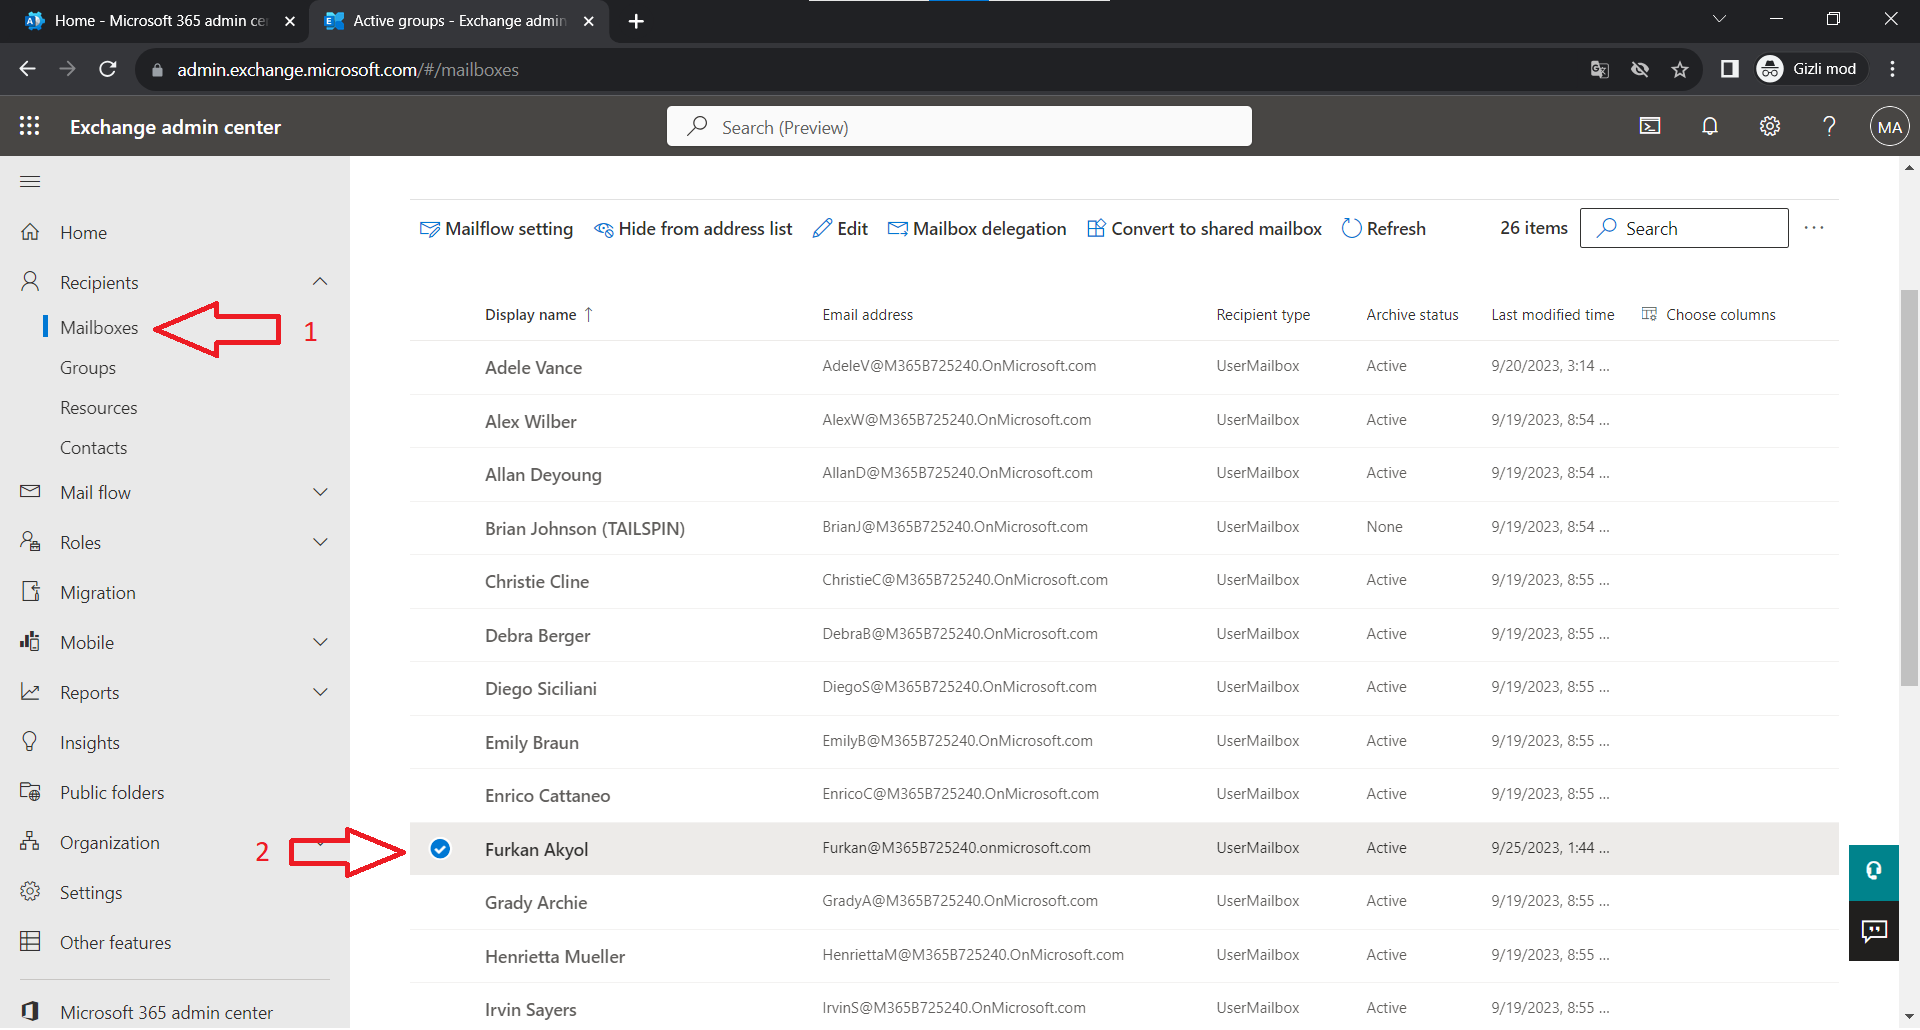Click the feedback chat icon
Screen dimensions: 1920x1030
(1873, 931)
